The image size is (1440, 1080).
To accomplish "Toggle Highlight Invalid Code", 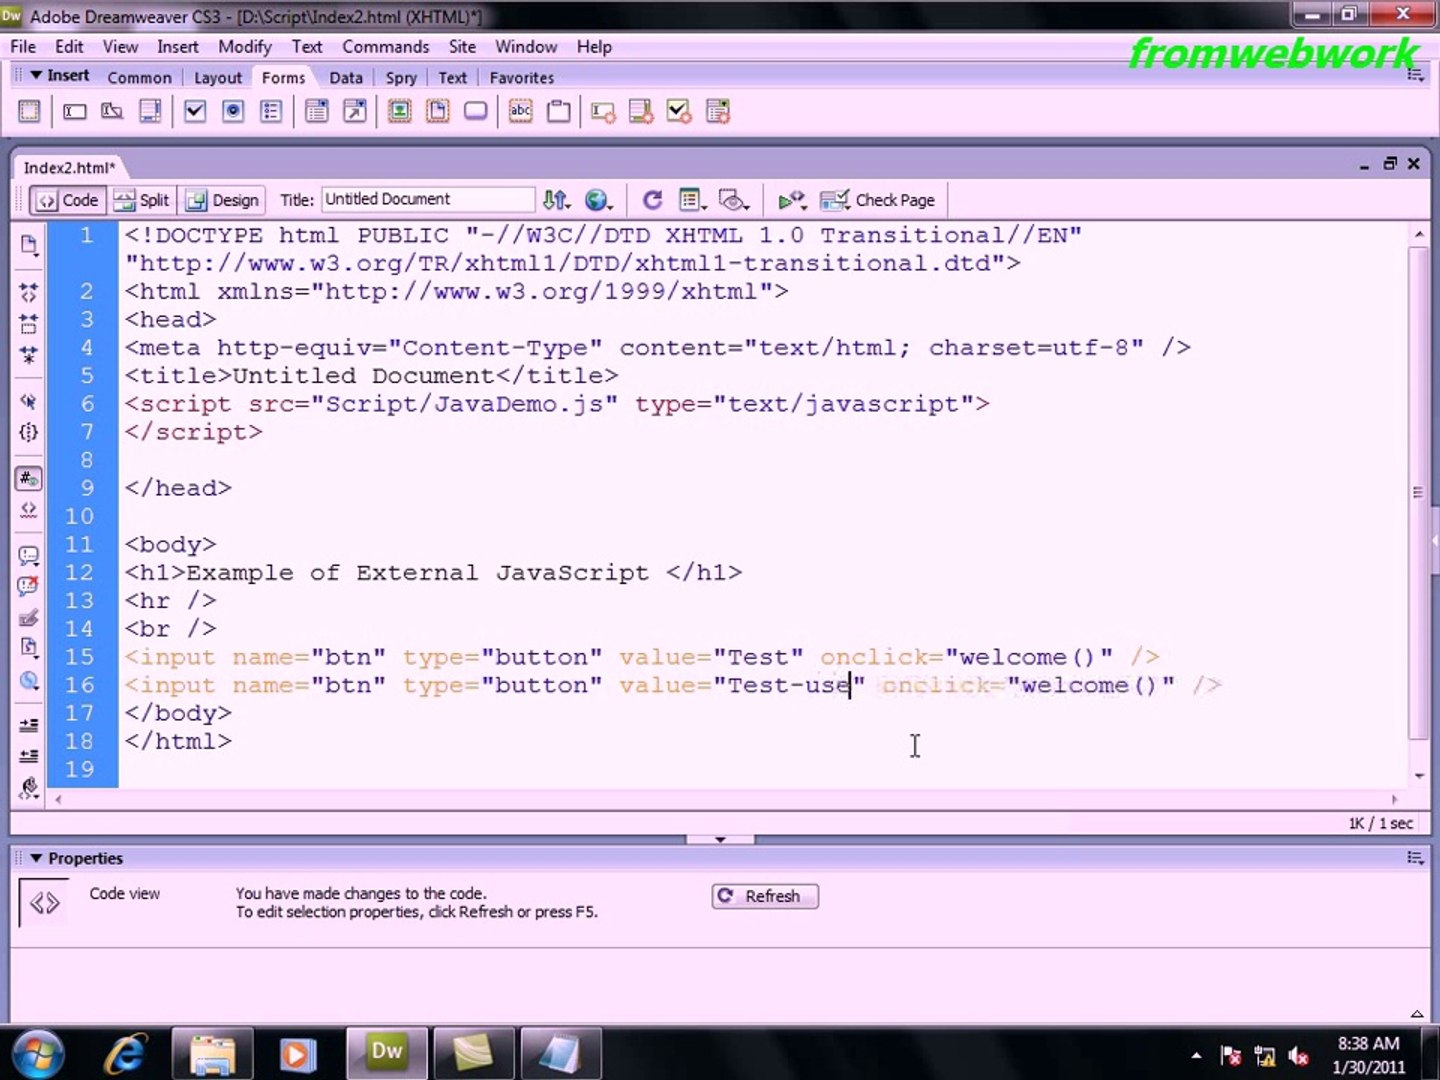I will click(29, 510).
